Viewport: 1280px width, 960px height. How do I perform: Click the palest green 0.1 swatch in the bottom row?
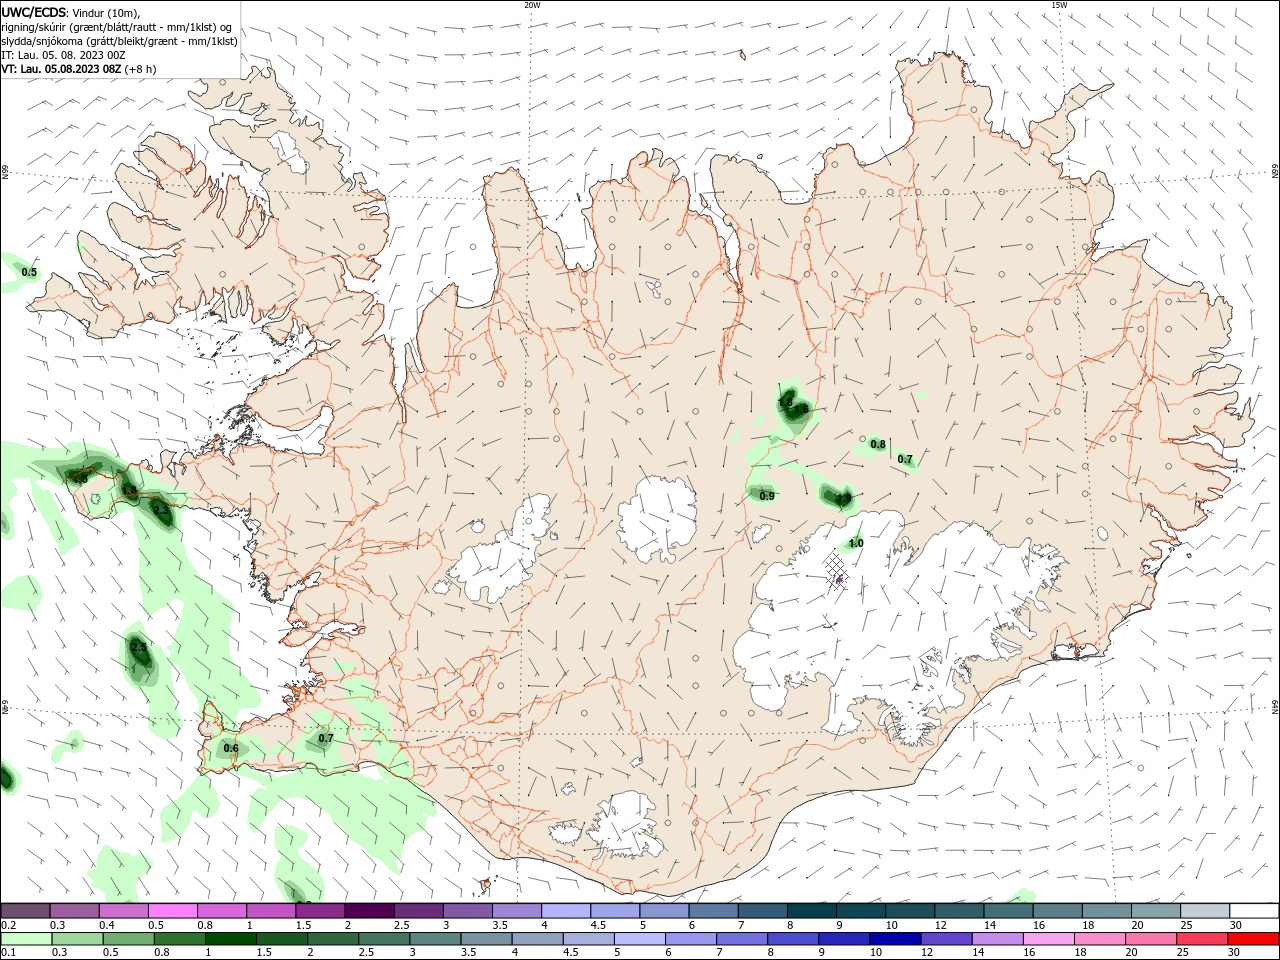click(25, 939)
